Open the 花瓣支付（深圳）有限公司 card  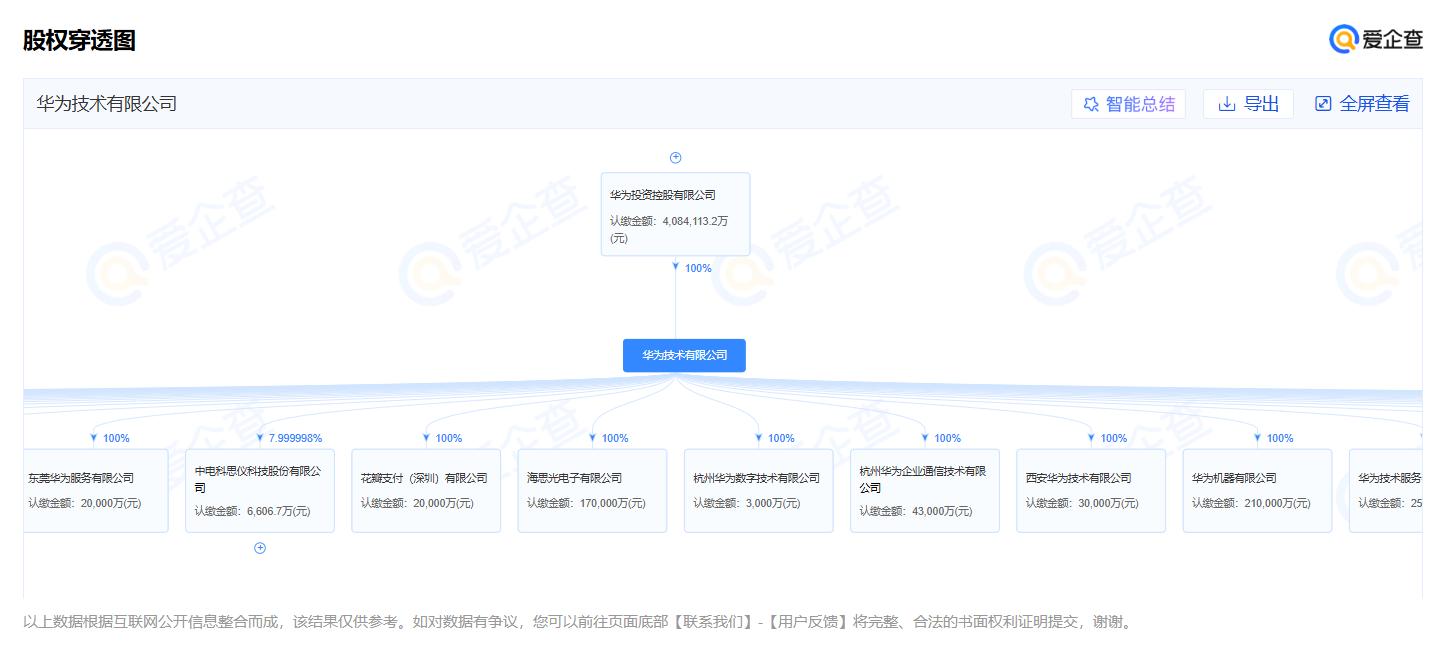[x=426, y=490]
